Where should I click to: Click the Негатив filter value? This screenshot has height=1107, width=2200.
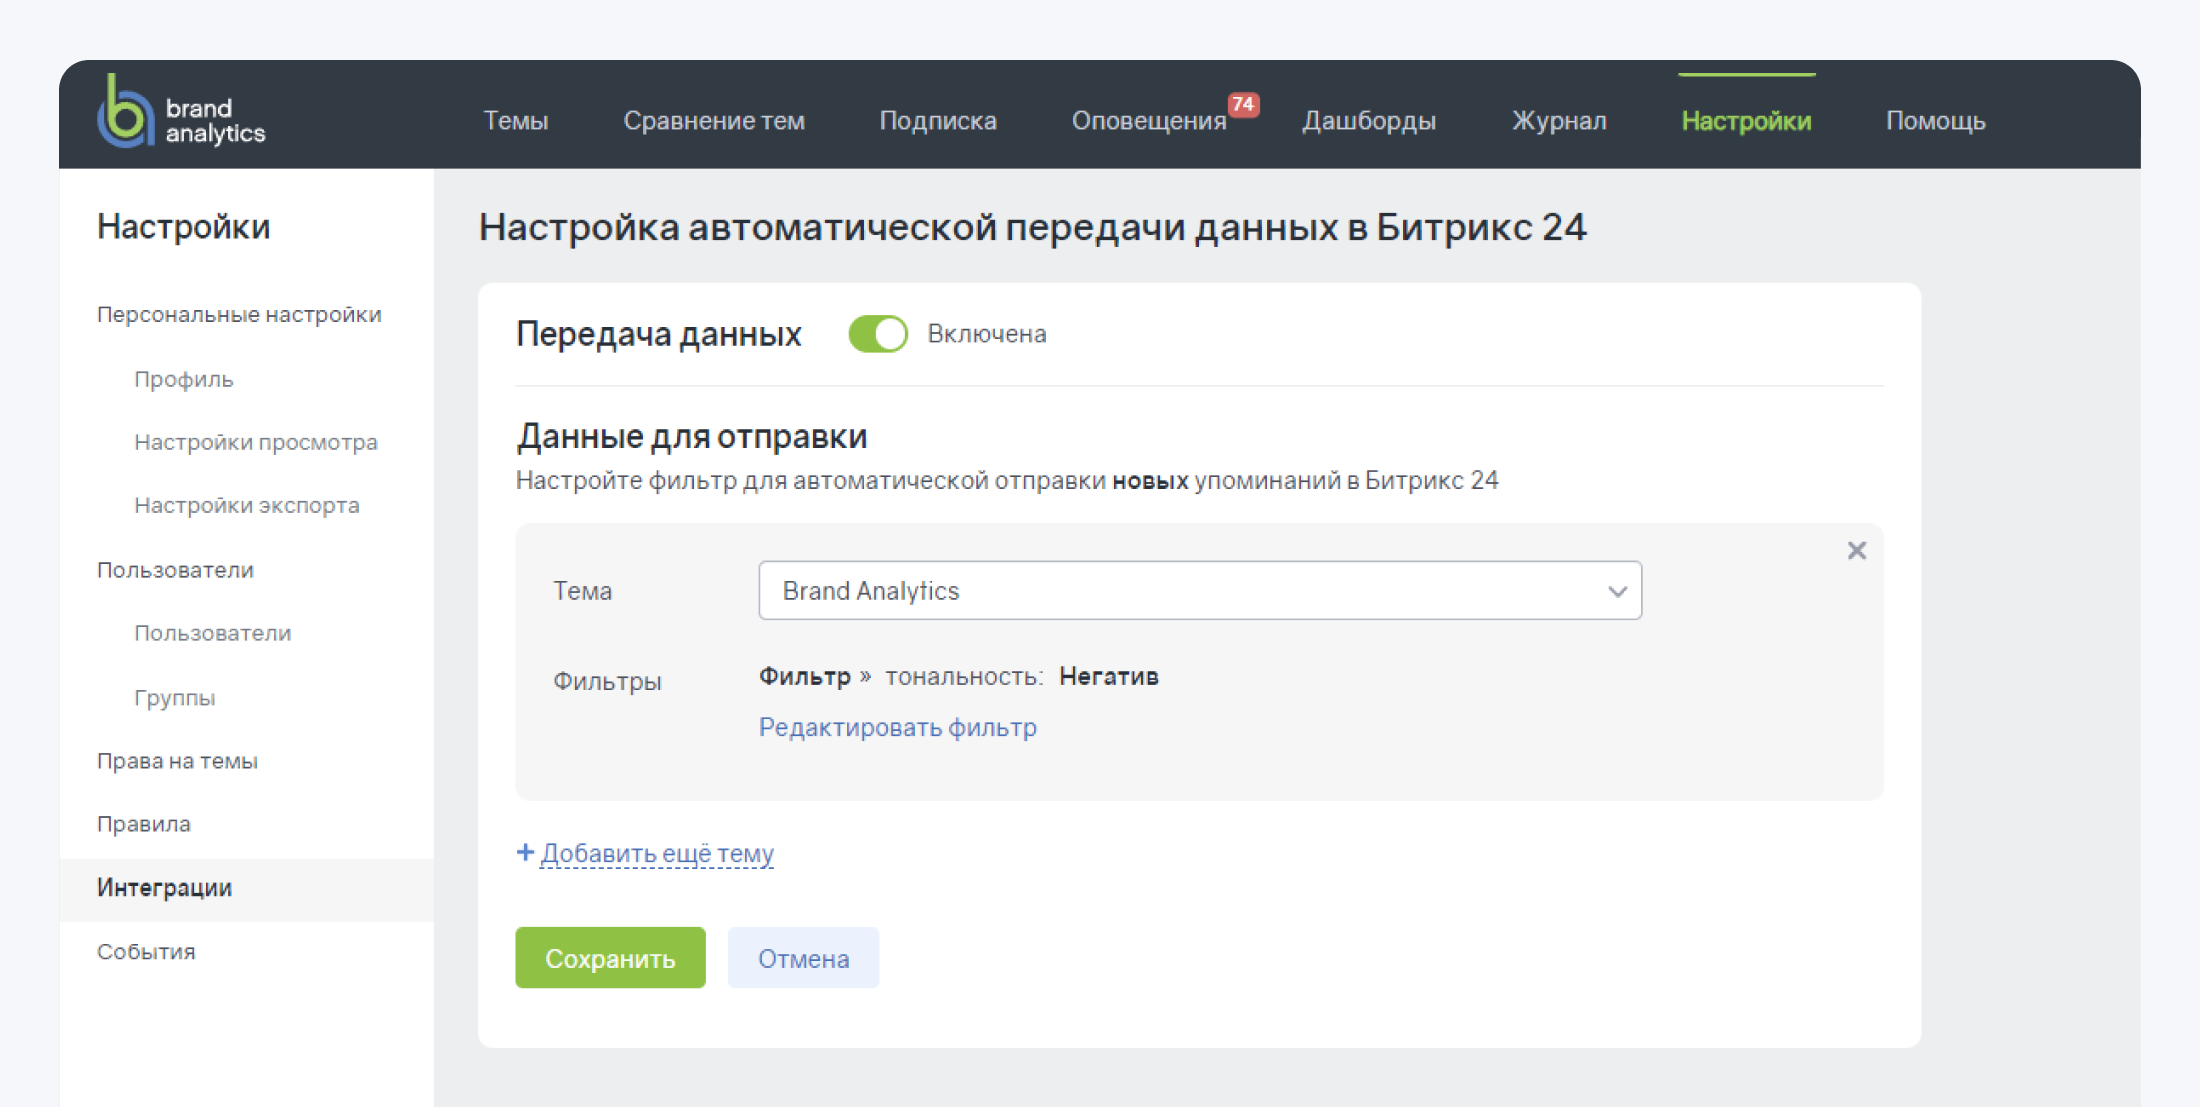click(x=1109, y=677)
